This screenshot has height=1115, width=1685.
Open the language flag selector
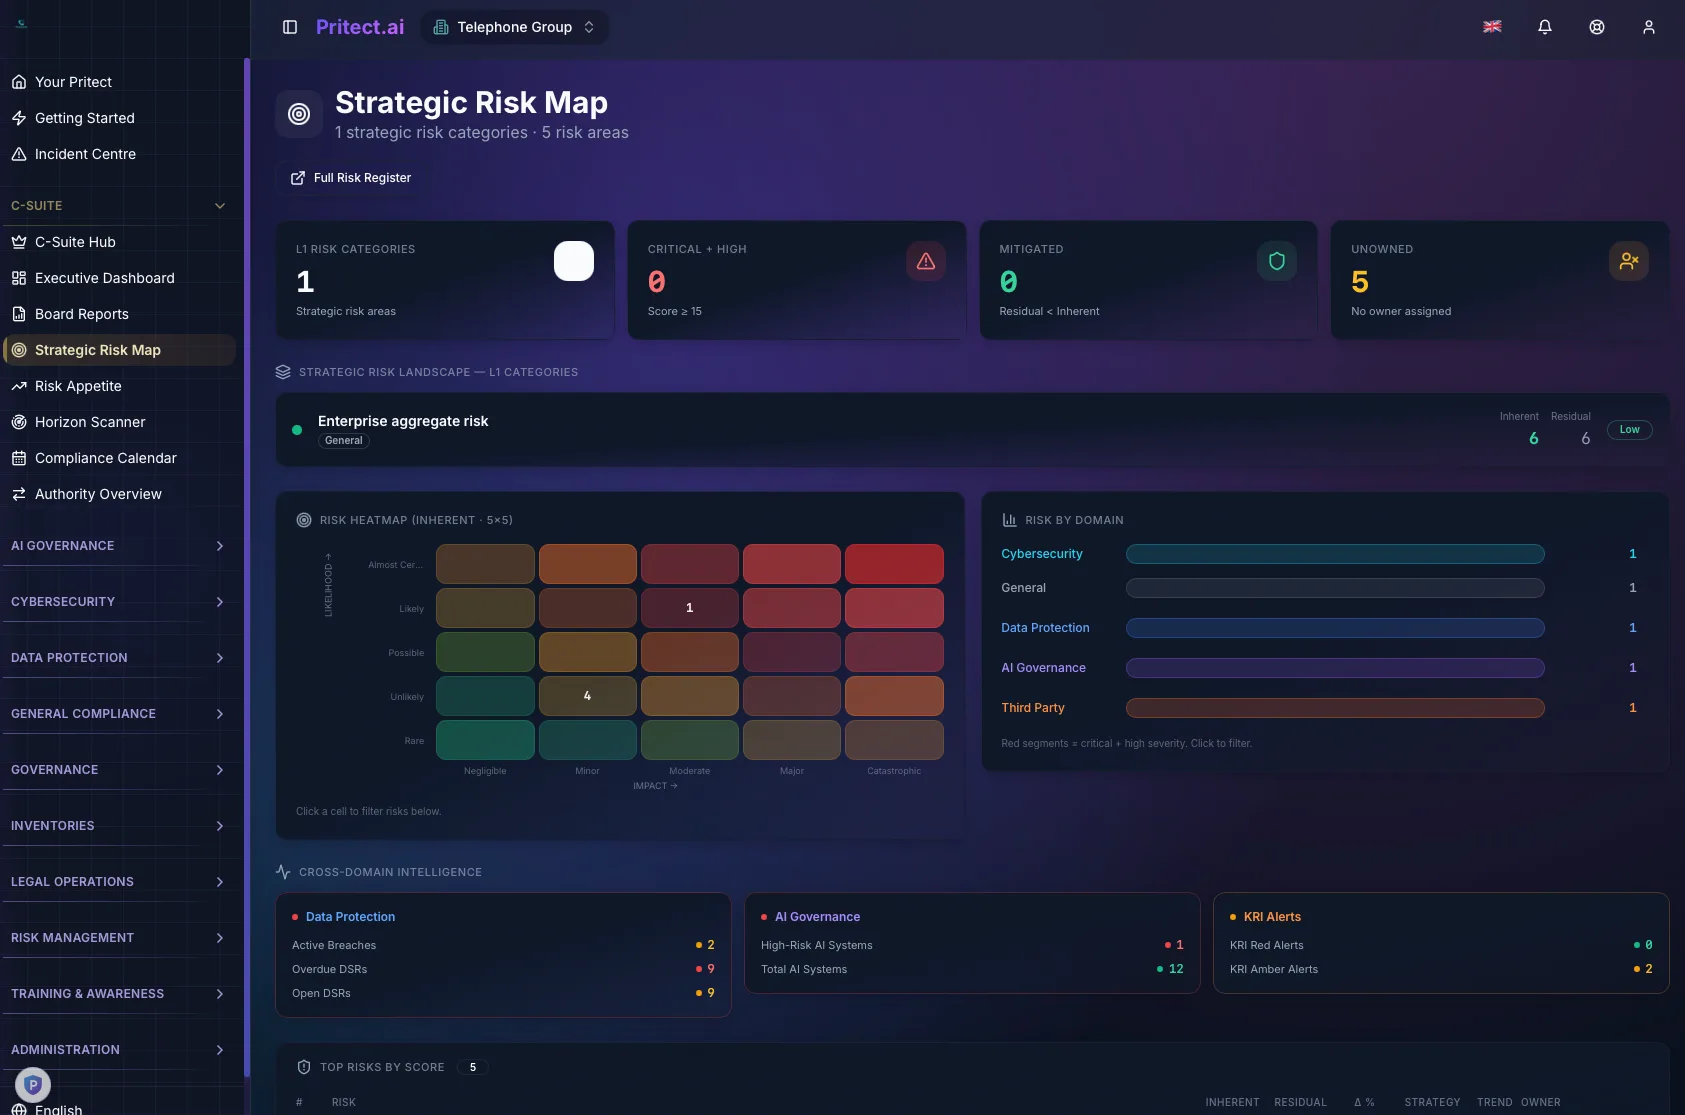click(x=1492, y=27)
